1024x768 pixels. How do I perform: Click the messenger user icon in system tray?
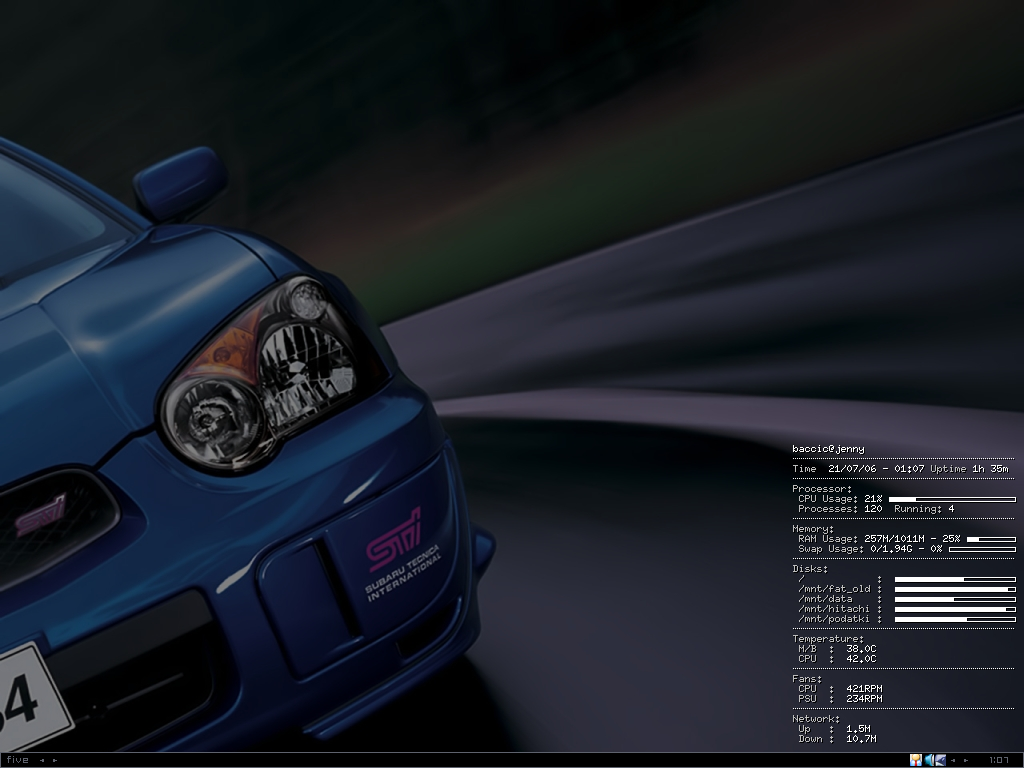[x=916, y=760]
